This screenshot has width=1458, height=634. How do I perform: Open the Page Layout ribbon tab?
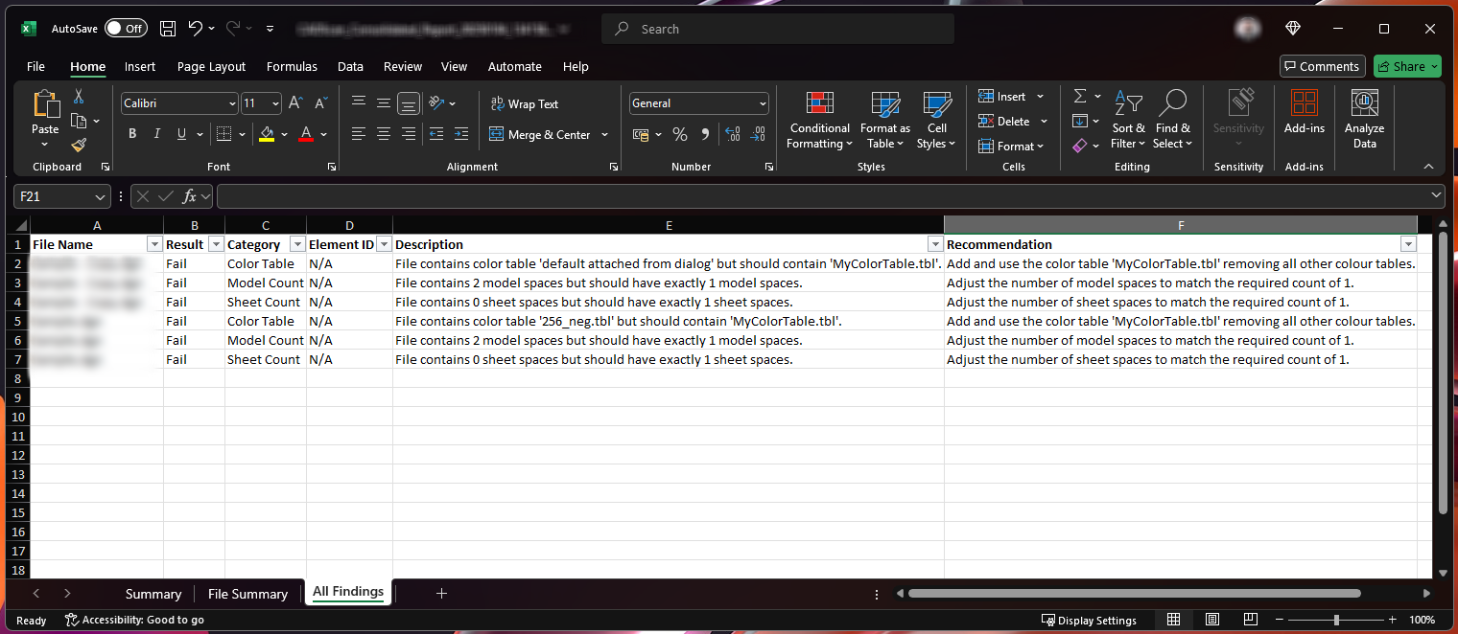pyautogui.click(x=211, y=67)
